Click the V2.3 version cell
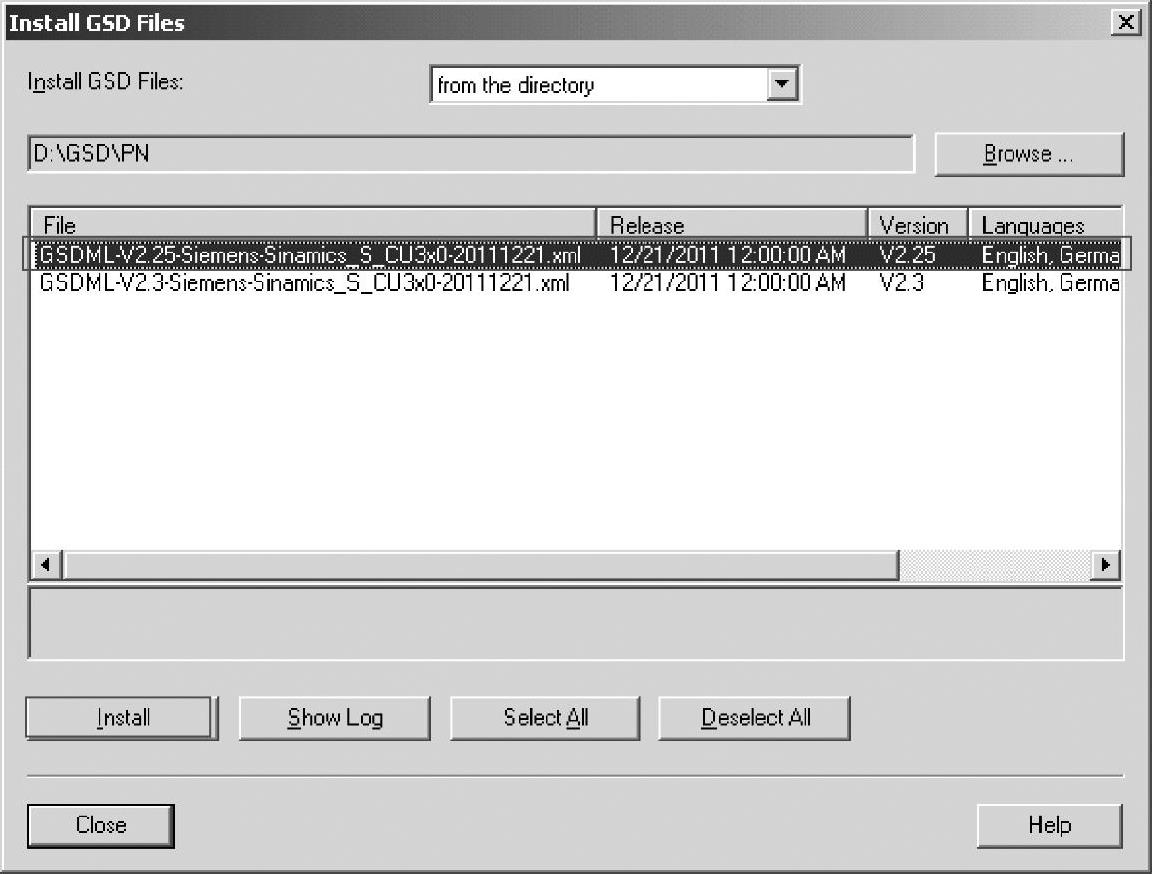The image size is (1152, 874). [901, 283]
